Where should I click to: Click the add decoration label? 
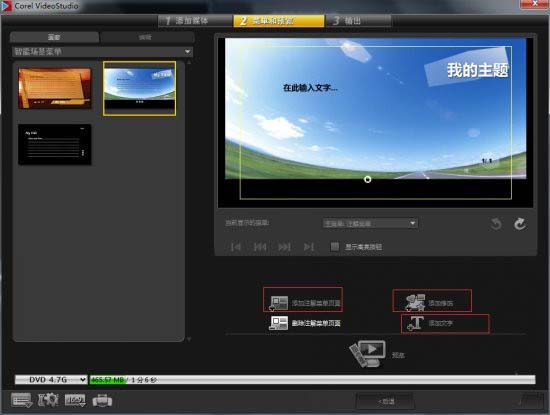pyautogui.click(x=441, y=303)
